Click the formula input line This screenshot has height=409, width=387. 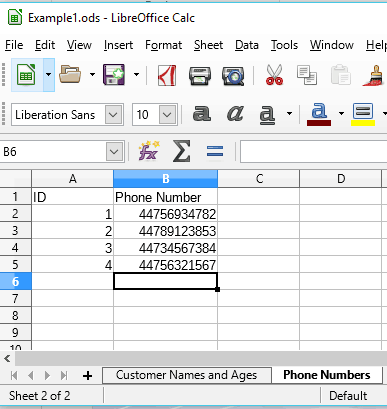pyautogui.click(x=313, y=152)
